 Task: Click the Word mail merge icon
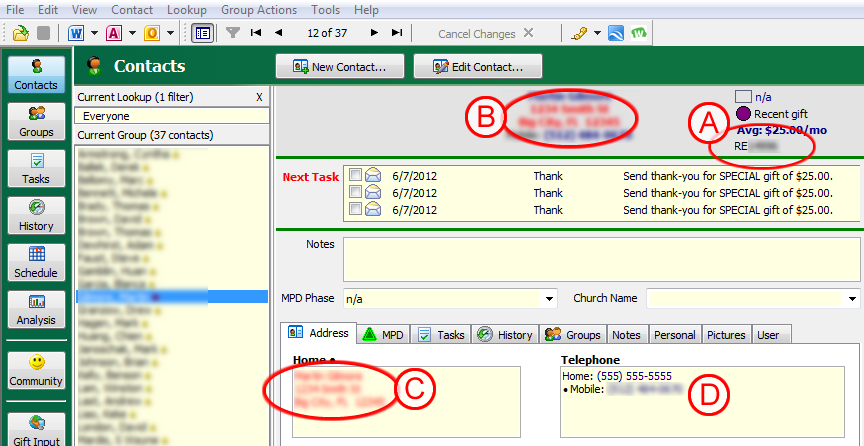(77, 33)
